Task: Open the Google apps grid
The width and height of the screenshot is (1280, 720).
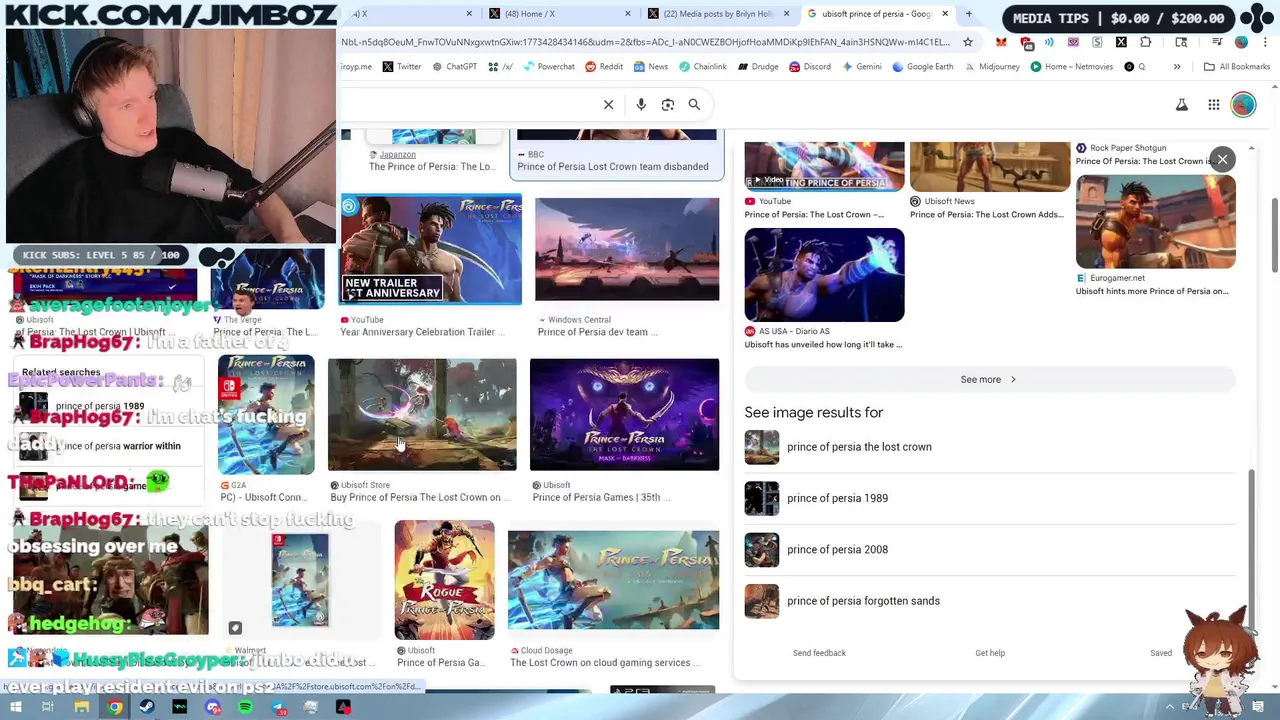Action: [1213, 105]
